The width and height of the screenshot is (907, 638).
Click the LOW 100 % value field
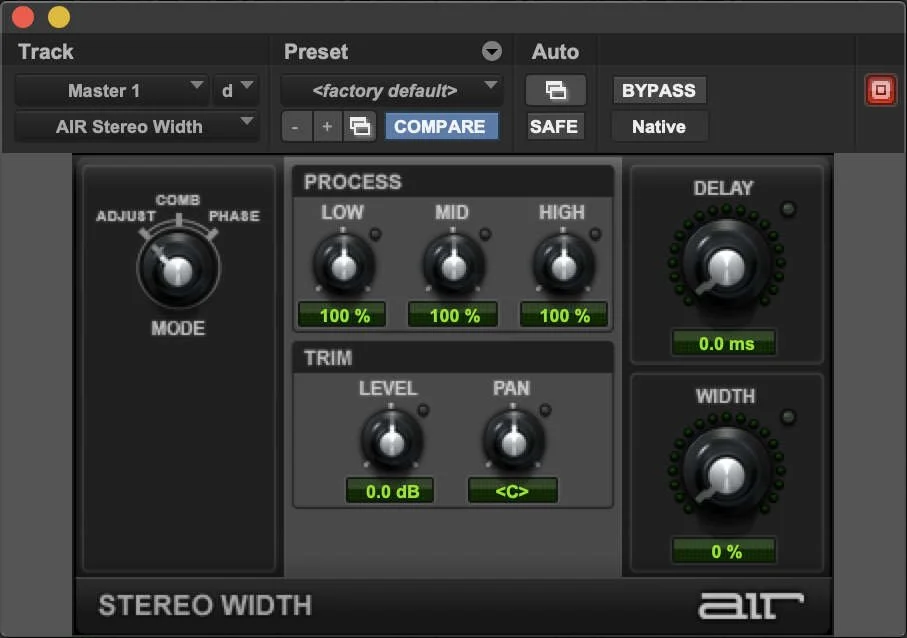coord(342,315)
